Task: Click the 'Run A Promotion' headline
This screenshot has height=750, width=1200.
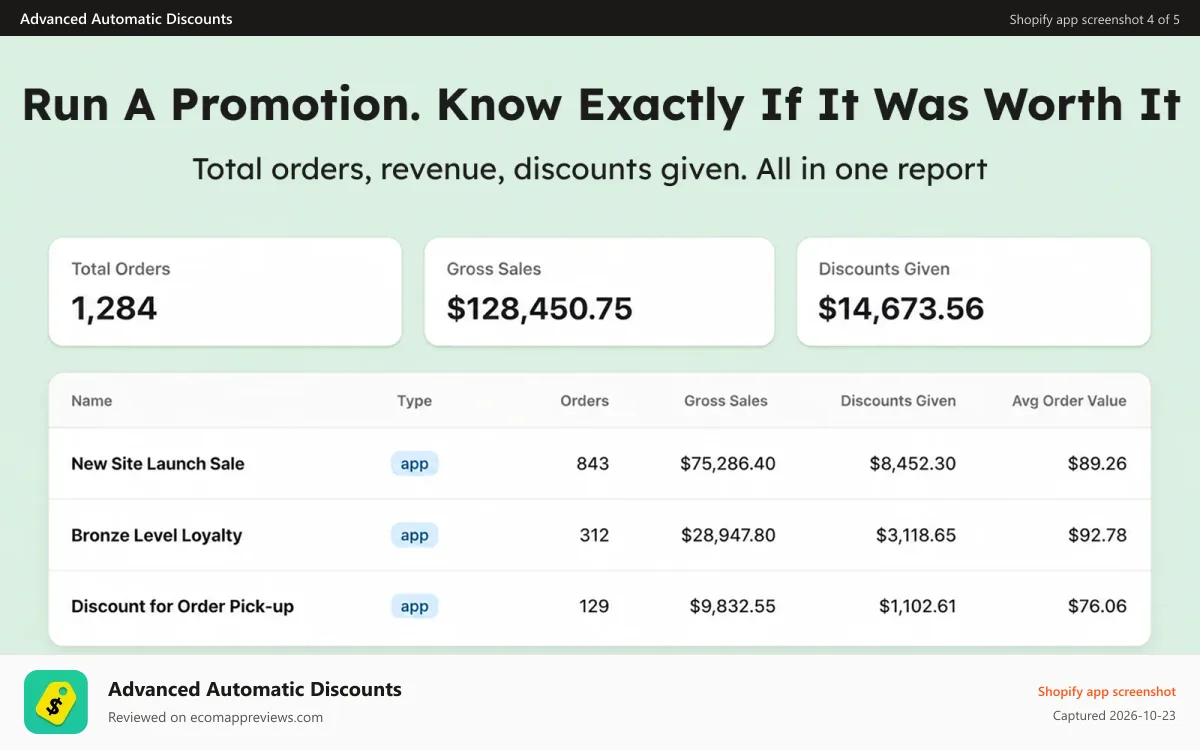Action: click(x=600, y=104)
